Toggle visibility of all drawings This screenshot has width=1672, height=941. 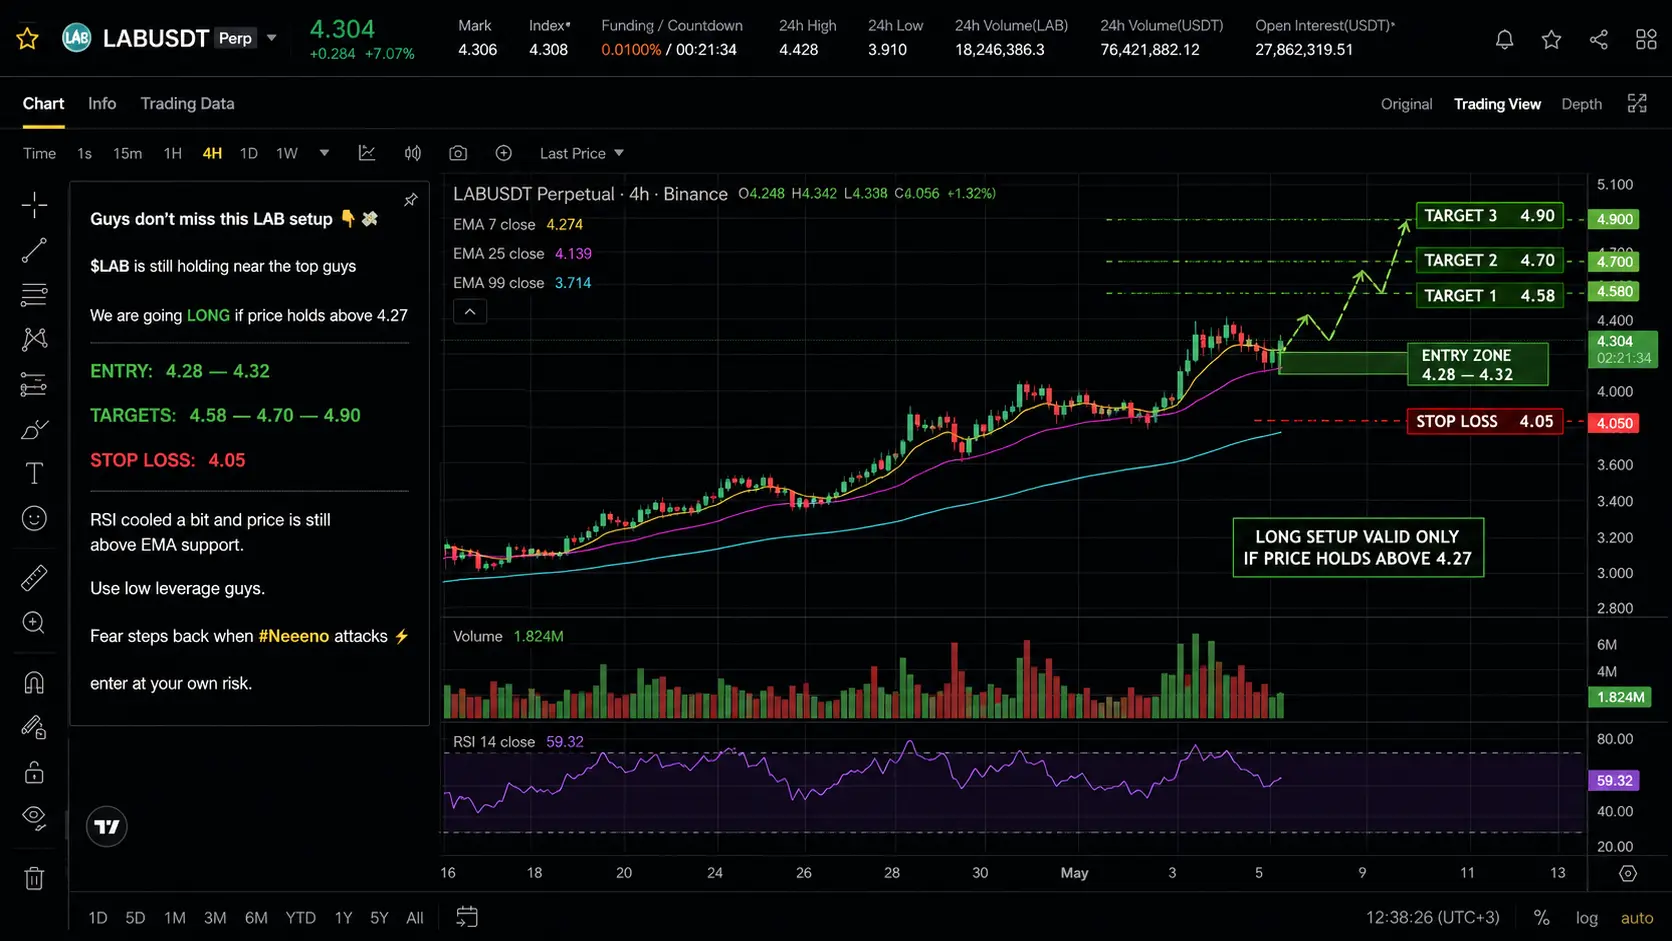34,818
